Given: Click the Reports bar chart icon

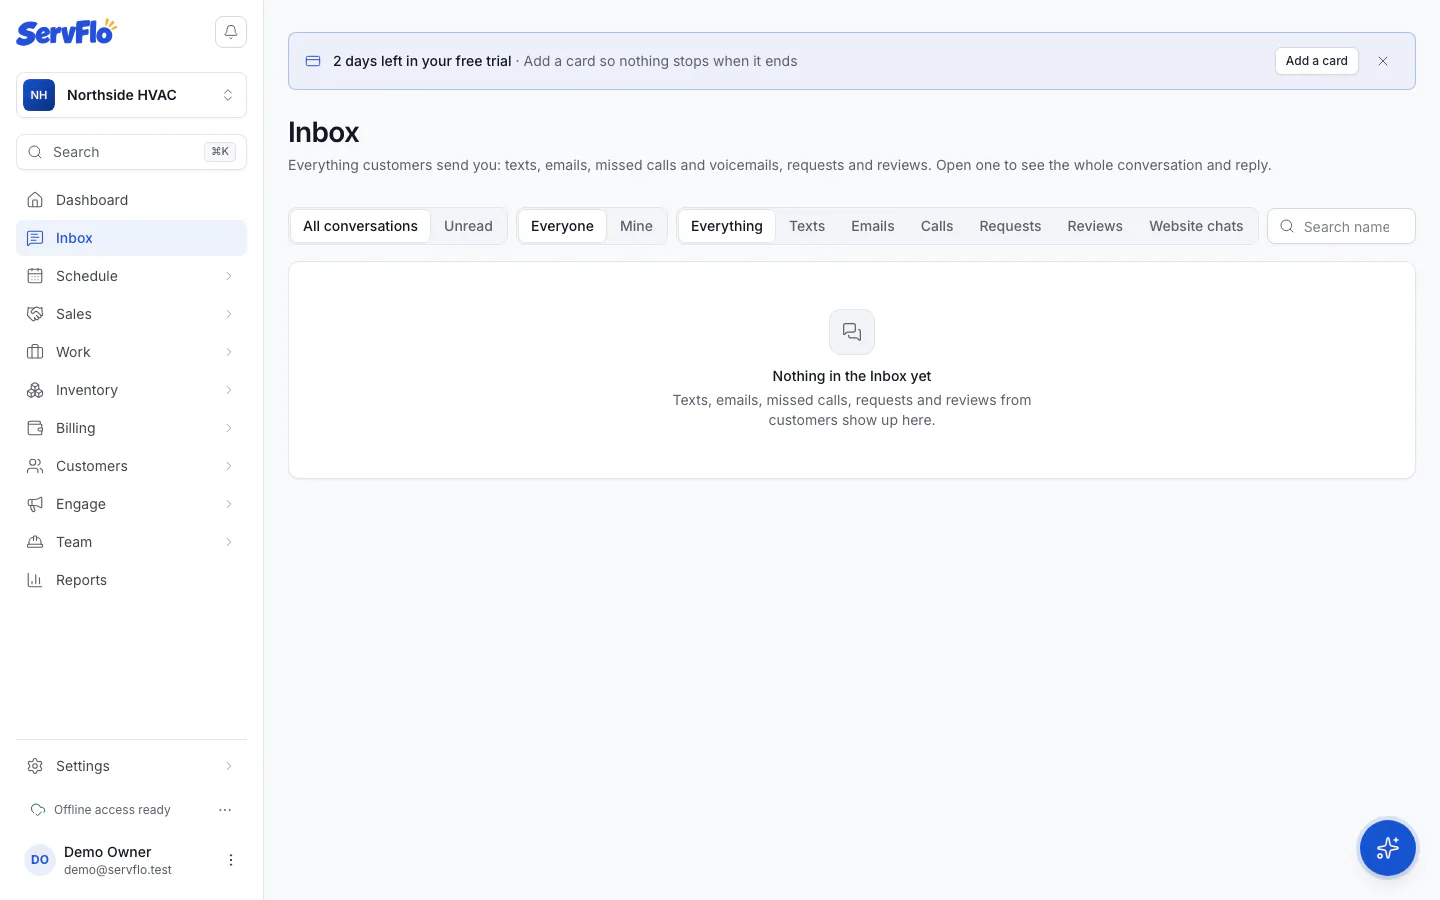Looking at the screenshot, I should pos(35,580).
